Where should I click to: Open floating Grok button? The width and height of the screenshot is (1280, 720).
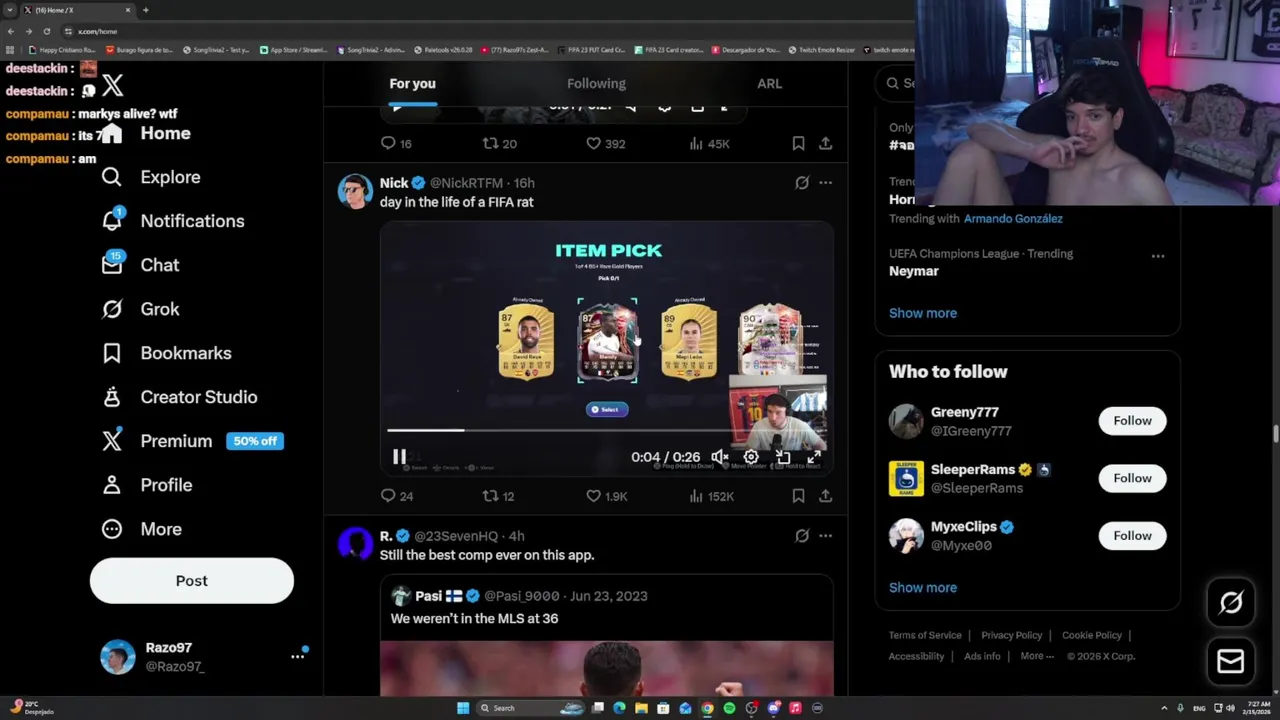(x=1231, y=602)
